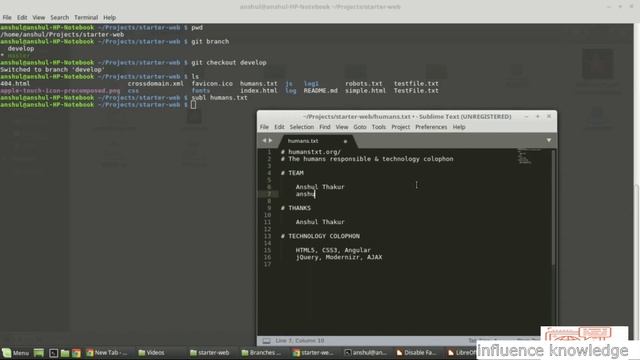
Task: Click 'jQuery, Modernizr, AJAX' text line
Action: click(339, 258)
